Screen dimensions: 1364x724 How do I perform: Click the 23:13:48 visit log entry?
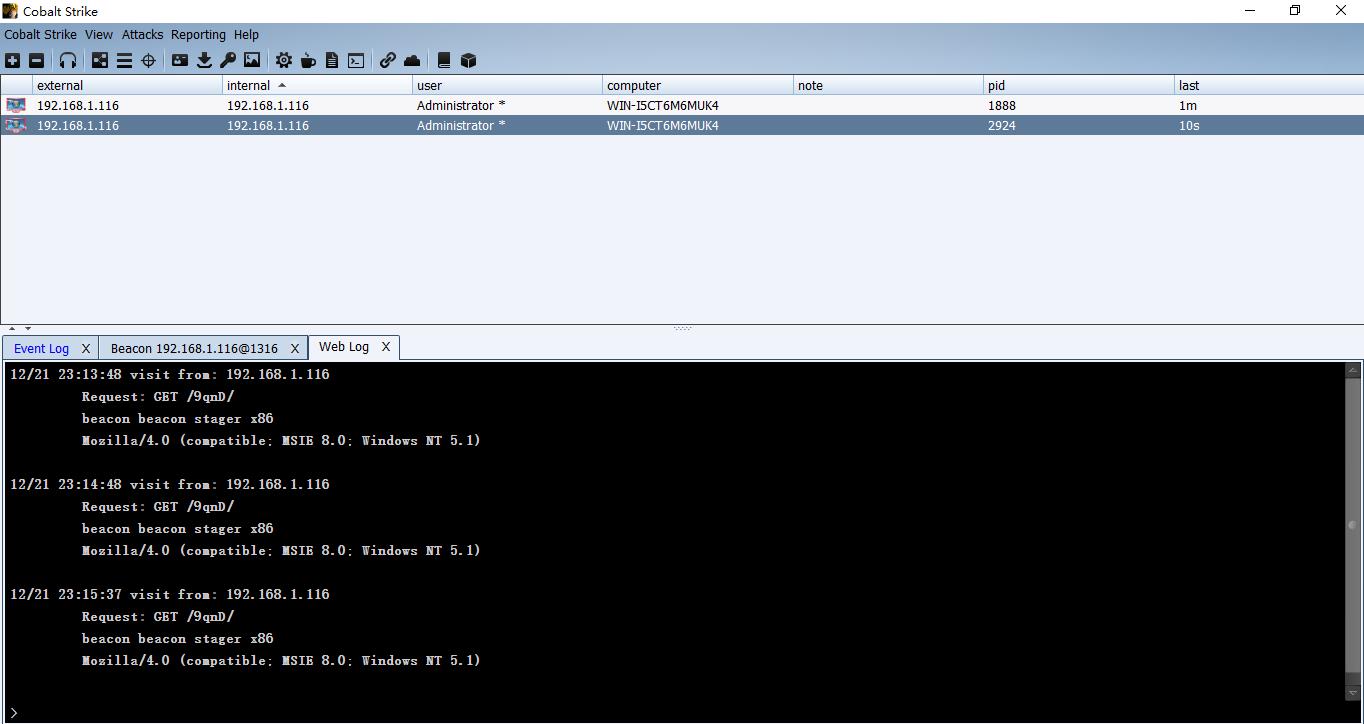coord(170,374)
